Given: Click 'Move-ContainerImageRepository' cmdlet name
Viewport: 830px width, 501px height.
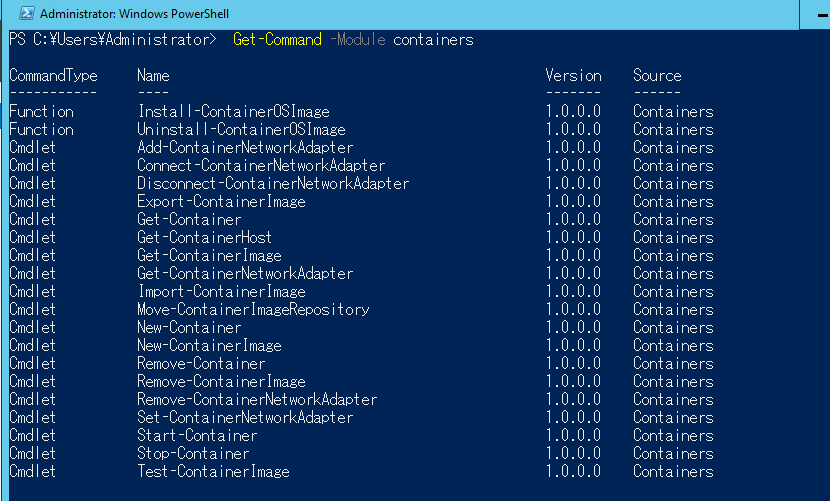Looking at the screenshot, I should click(x=253, y=310).
